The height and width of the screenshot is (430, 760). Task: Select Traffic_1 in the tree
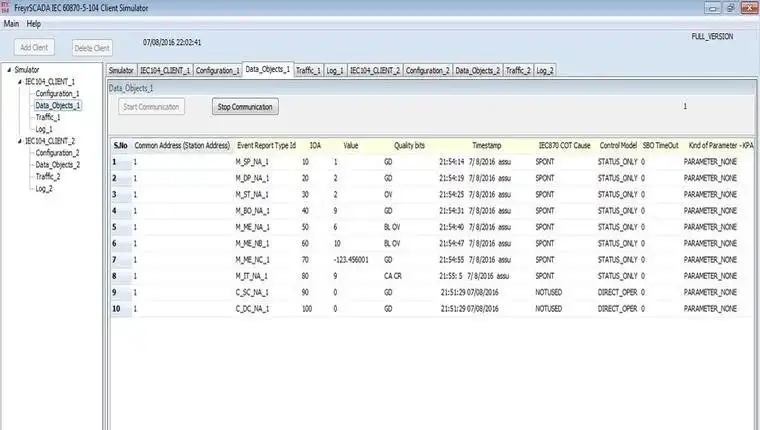tap(48, 117)
